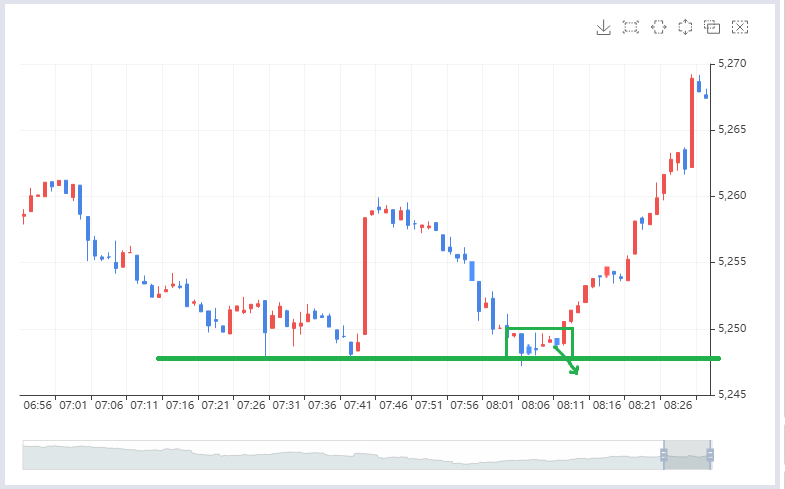
Task: Click the 07:56 time axis label
Action: 464,405
